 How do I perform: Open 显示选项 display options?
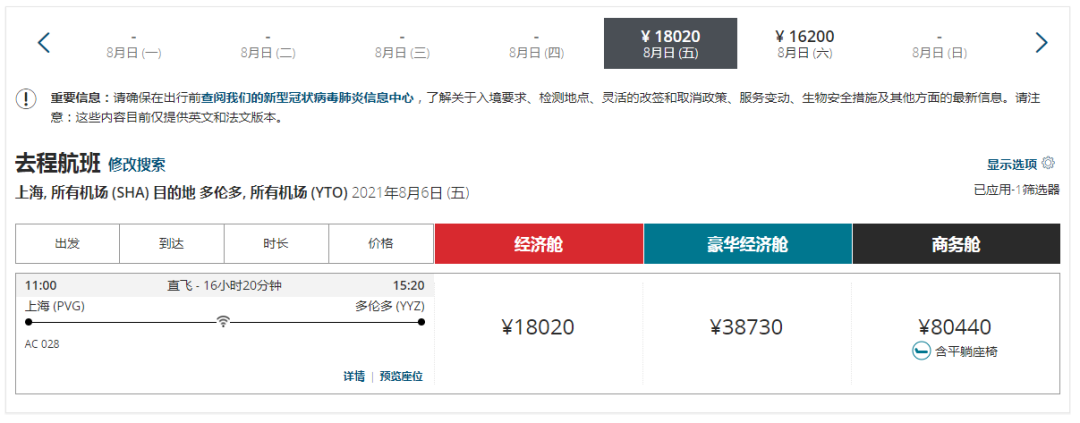click(1012, 164)
